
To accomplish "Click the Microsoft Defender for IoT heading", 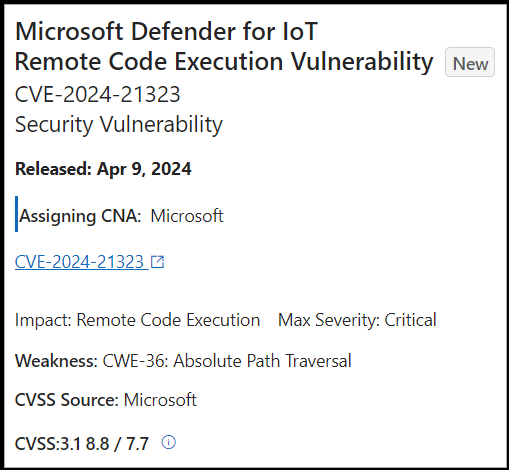I will tap(166, 31).
